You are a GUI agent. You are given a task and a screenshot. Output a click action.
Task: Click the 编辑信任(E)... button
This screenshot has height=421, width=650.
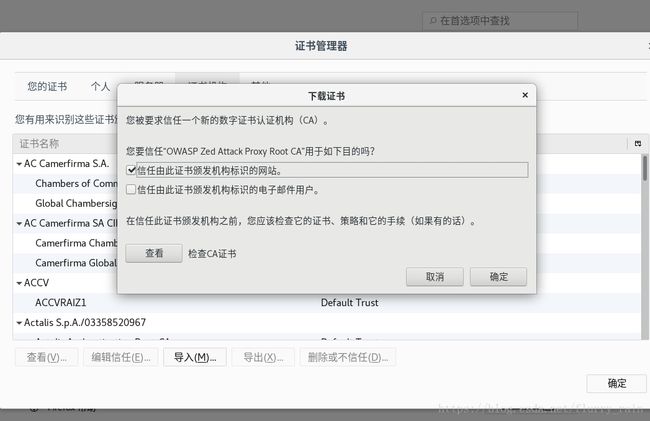pyautogui.click(x=121, y=357)
